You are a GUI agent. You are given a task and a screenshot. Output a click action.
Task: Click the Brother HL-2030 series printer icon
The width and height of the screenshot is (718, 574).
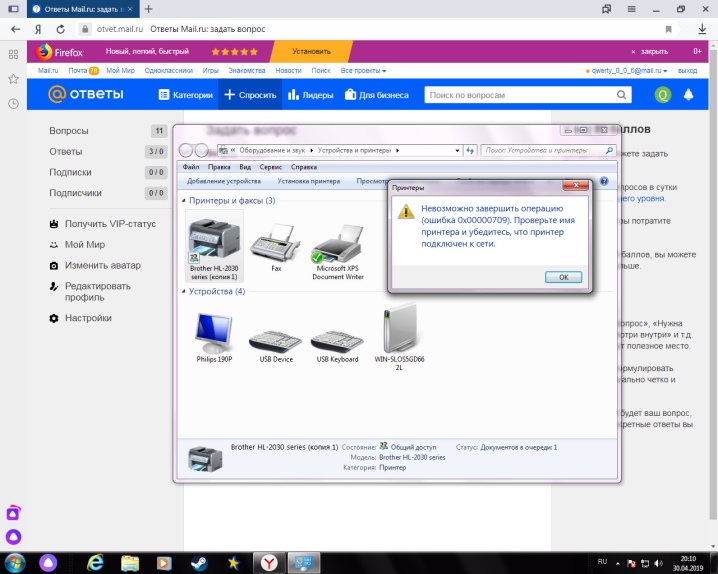pos(214,240)
